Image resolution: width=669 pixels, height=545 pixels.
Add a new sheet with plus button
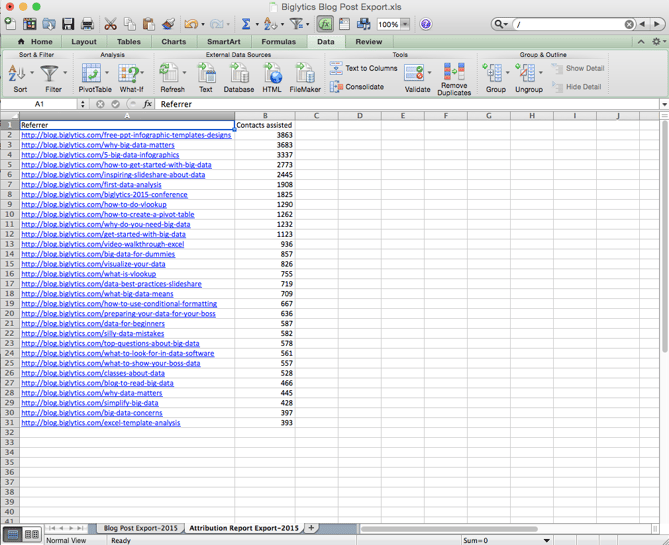[311, 528]
